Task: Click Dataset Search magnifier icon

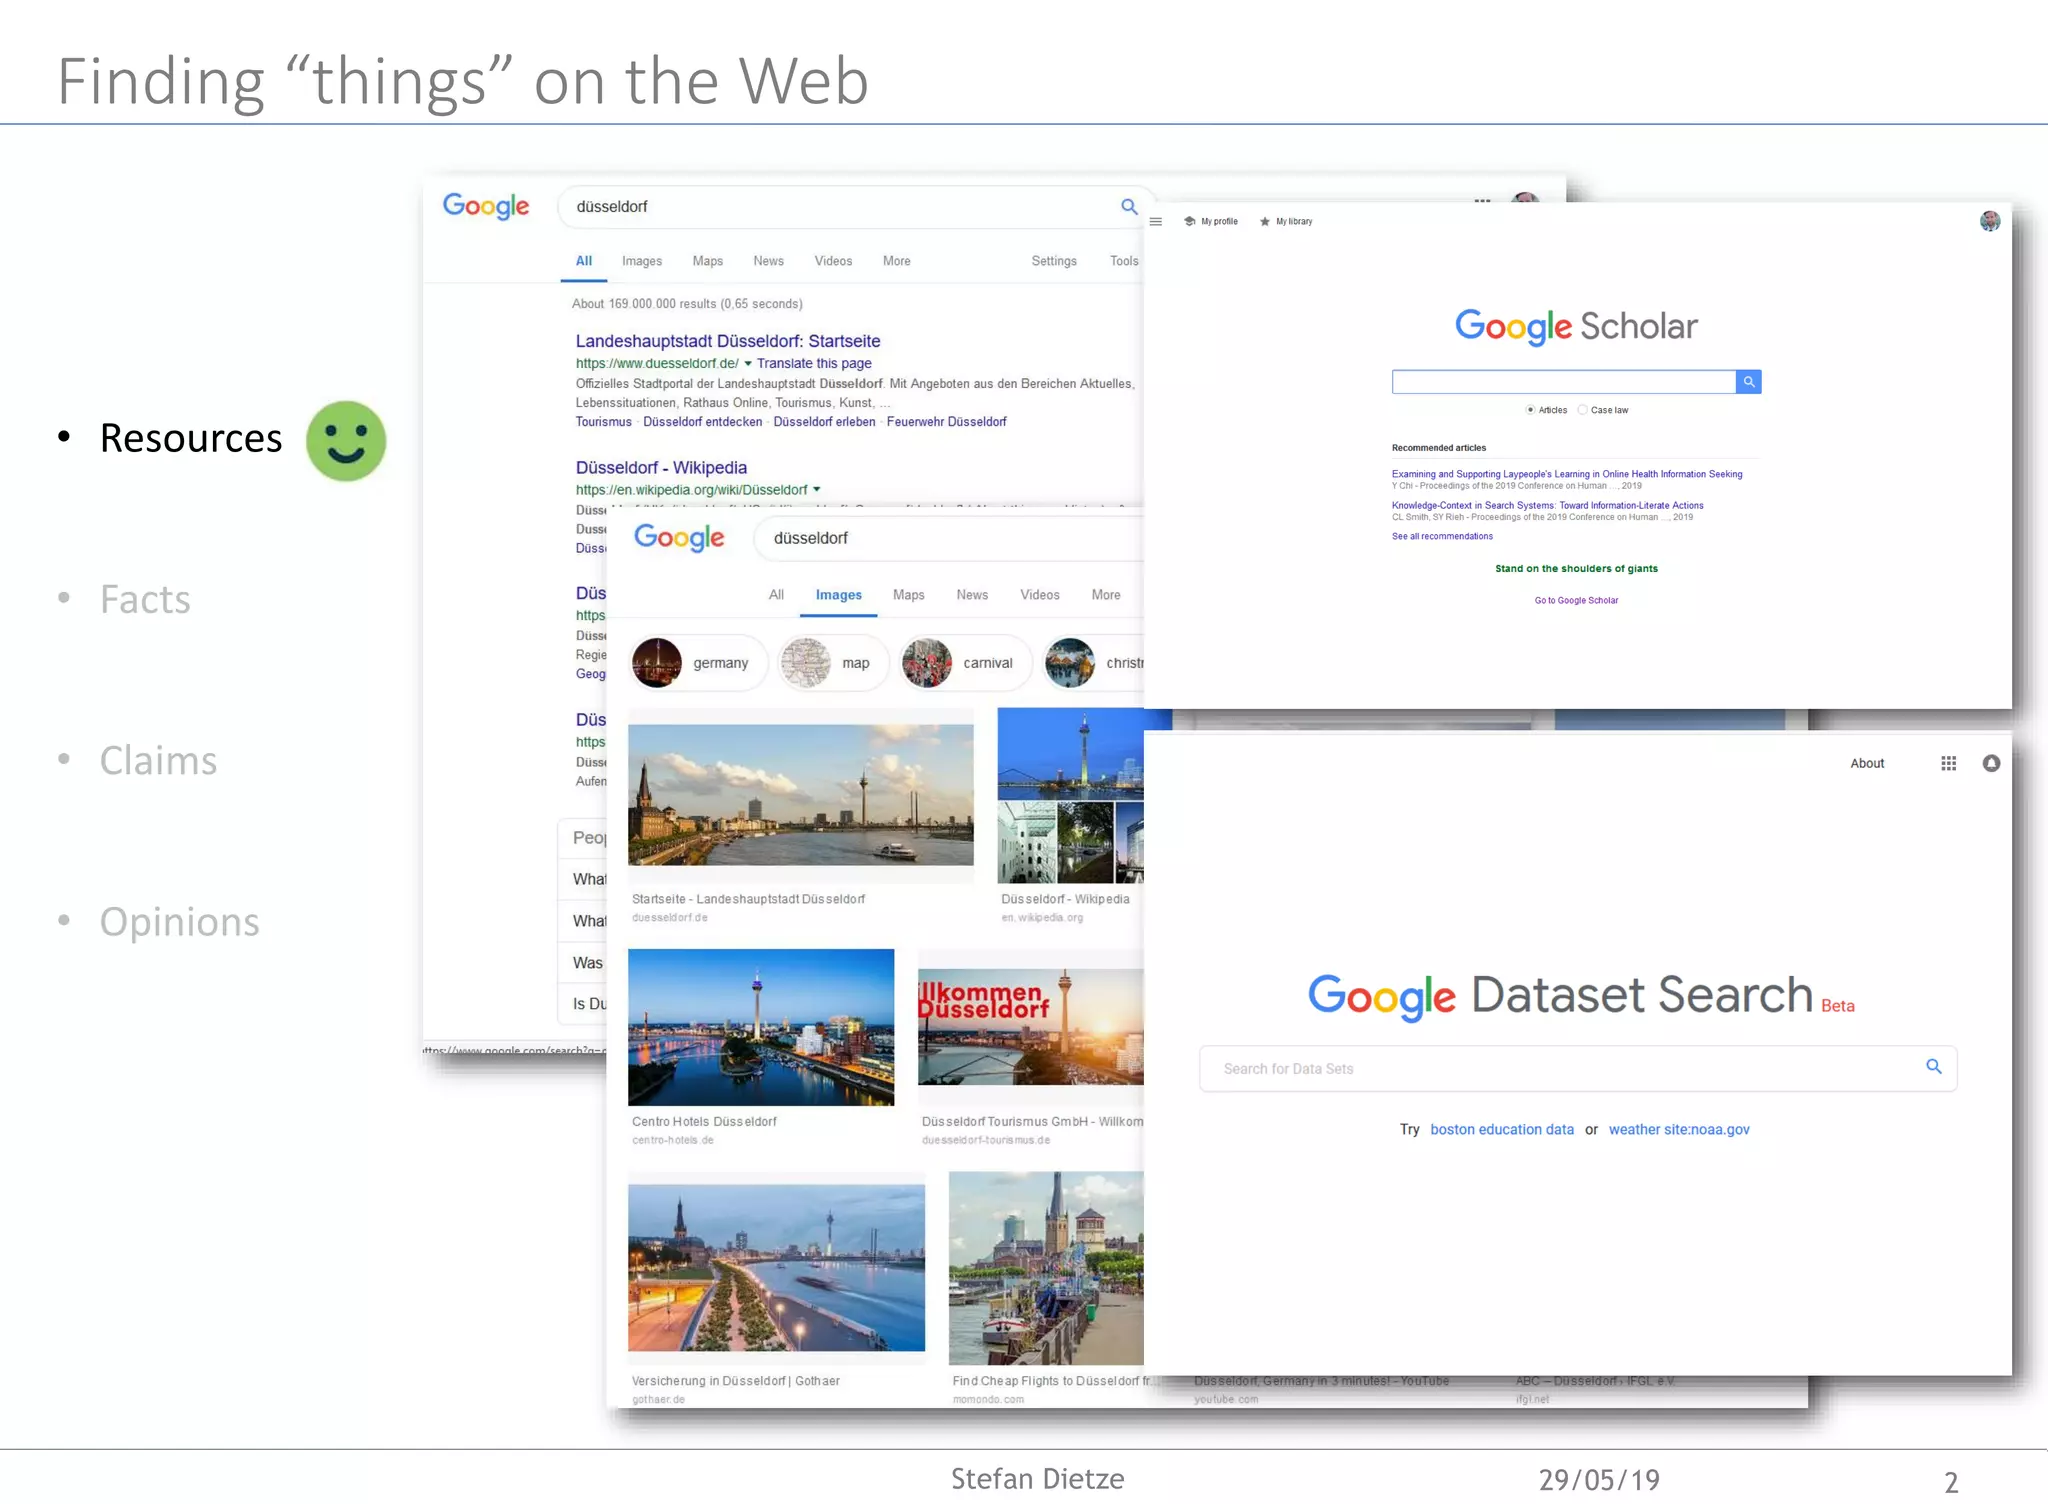Action: [1934, 1067]
